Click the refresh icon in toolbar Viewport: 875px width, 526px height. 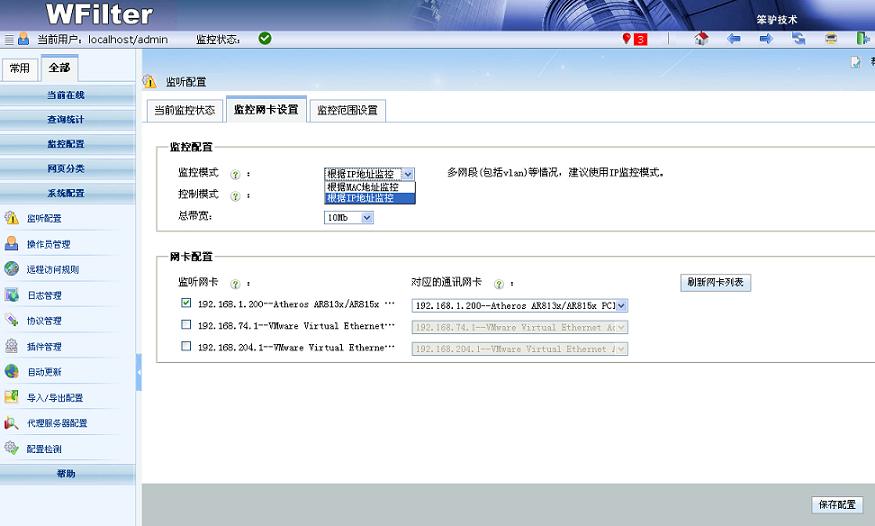799,39
